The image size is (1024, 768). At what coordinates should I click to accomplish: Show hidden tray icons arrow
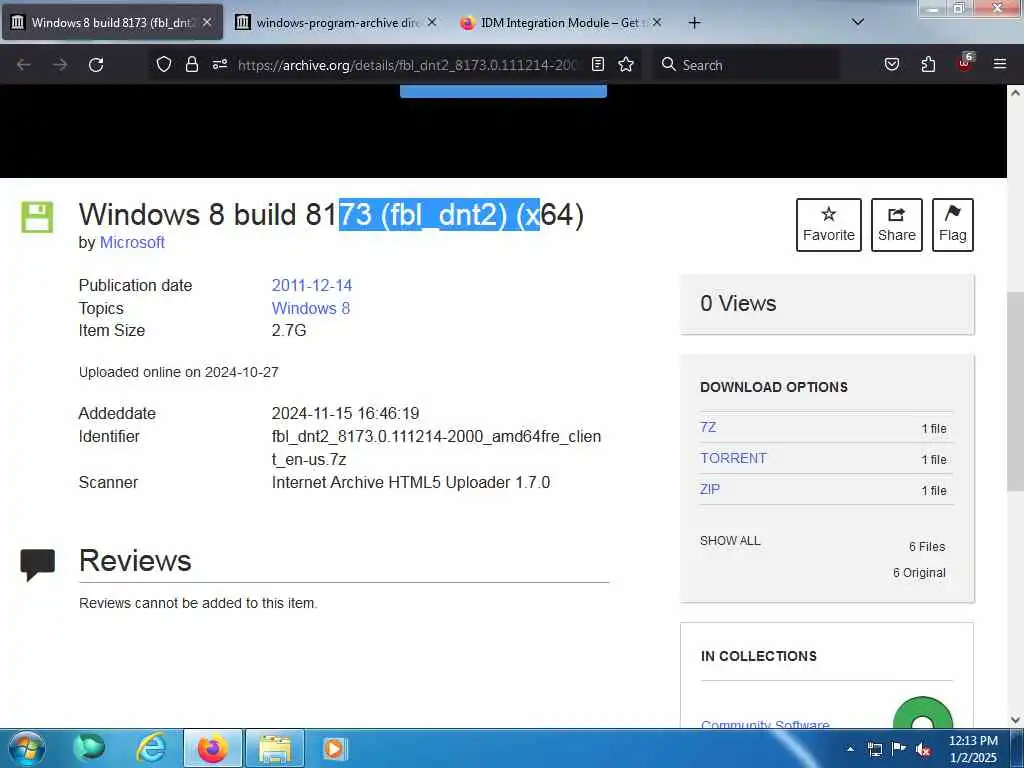[850, 749]
